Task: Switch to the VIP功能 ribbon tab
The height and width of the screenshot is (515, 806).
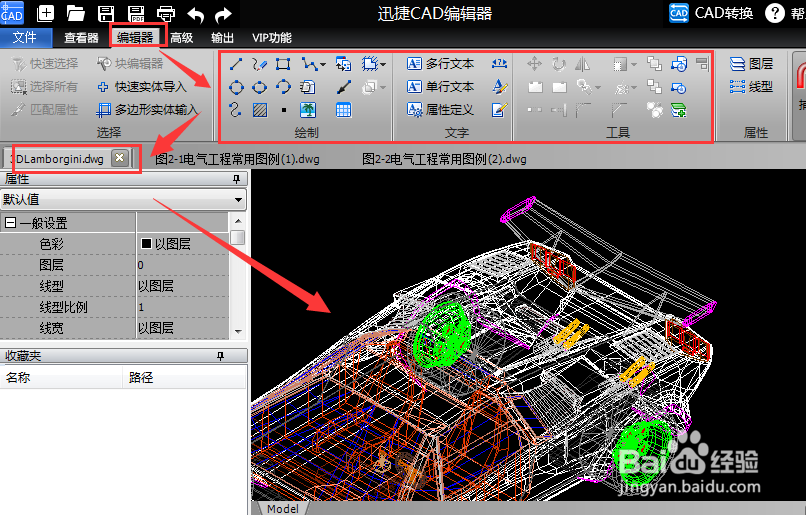Action: [271, 38]
